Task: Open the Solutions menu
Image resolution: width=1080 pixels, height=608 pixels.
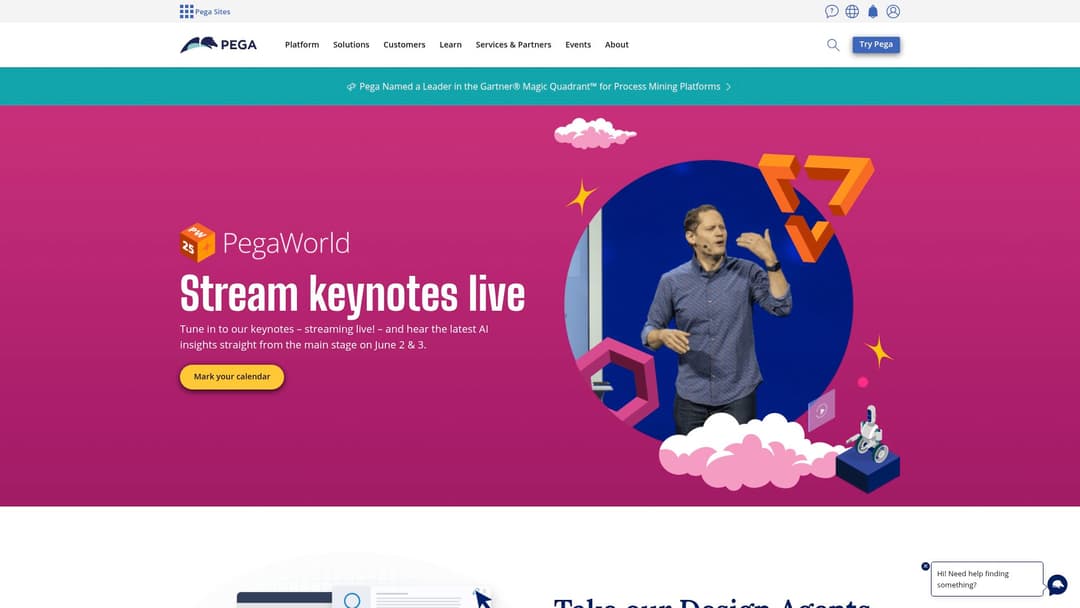Action: 351,45
